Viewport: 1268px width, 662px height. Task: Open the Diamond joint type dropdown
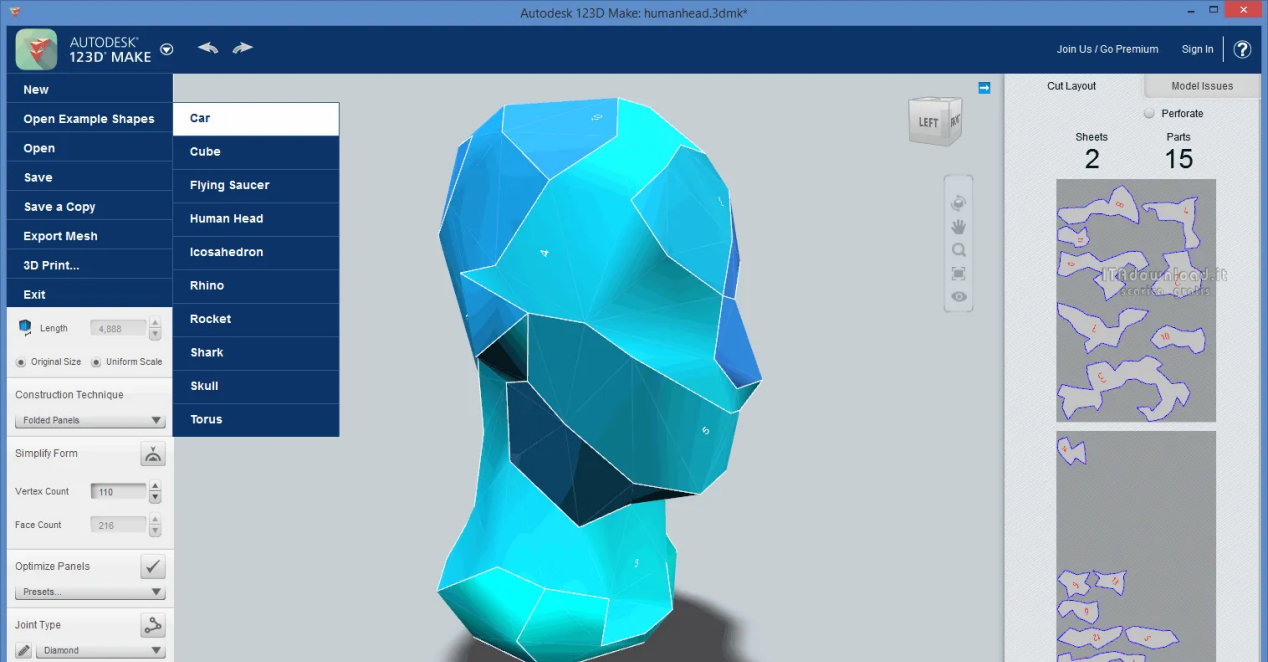click(x=101, y=650)
